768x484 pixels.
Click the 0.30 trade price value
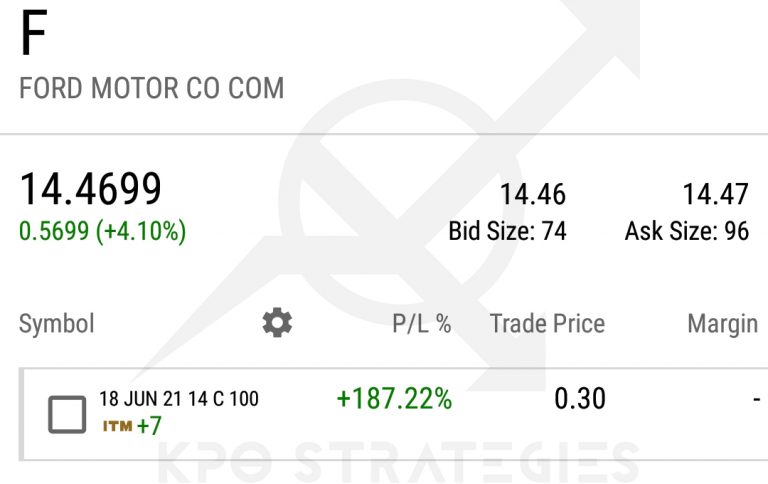coord(580,399)
